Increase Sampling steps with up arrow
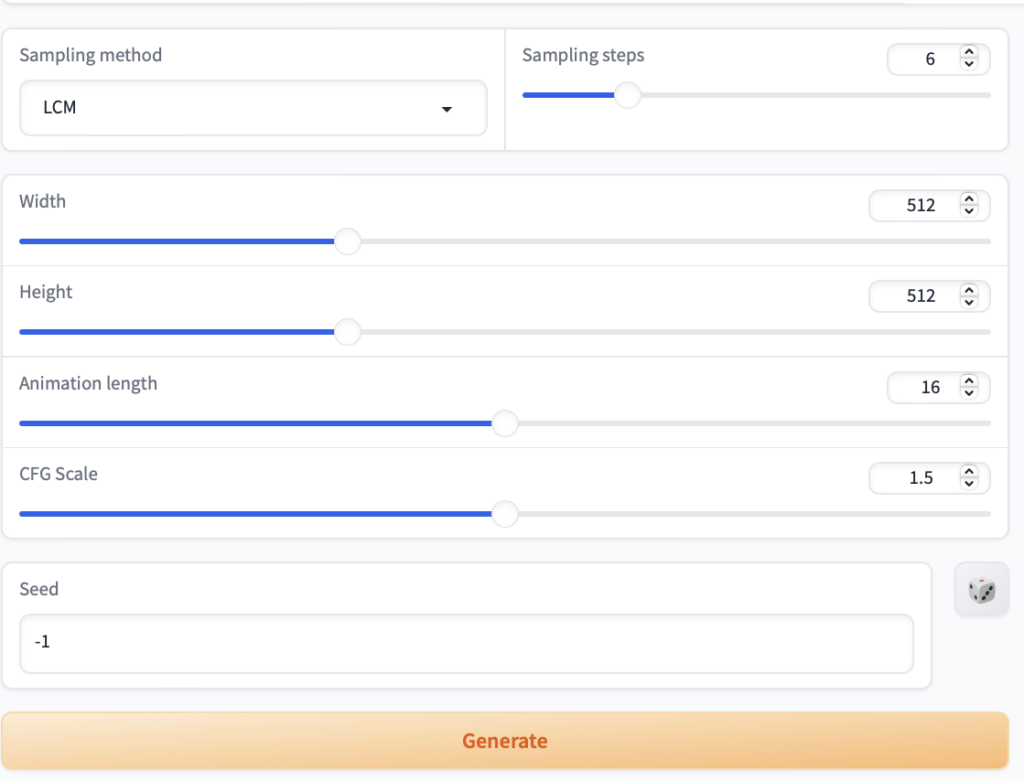The height and width of the screenshot is (781, 1024). pyautogui.click(x=968, y=53)
